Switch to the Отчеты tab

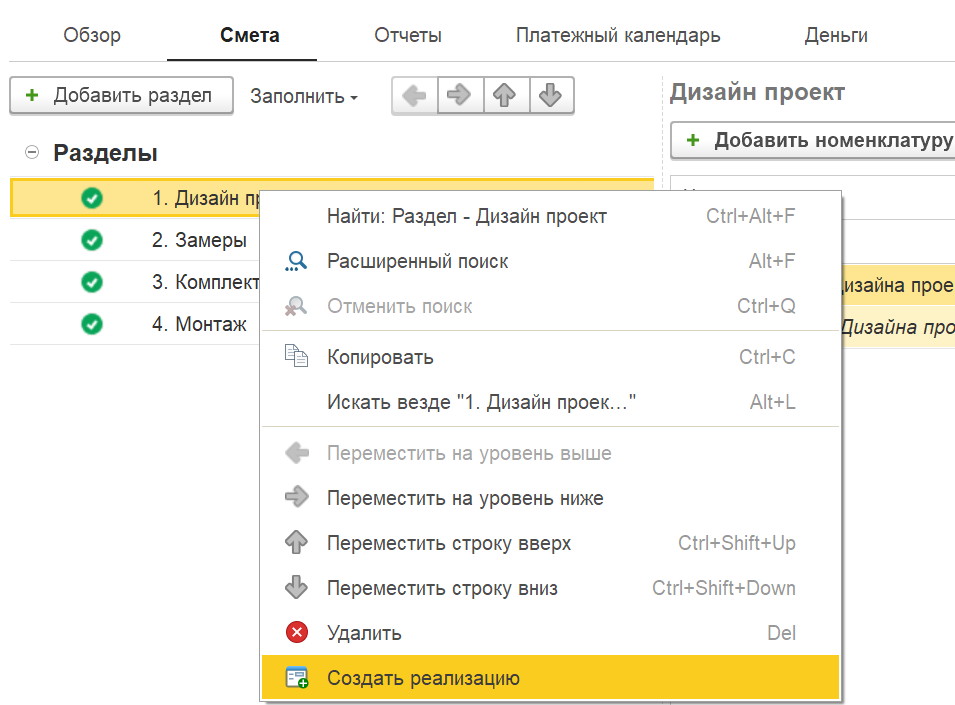(407, 35)
